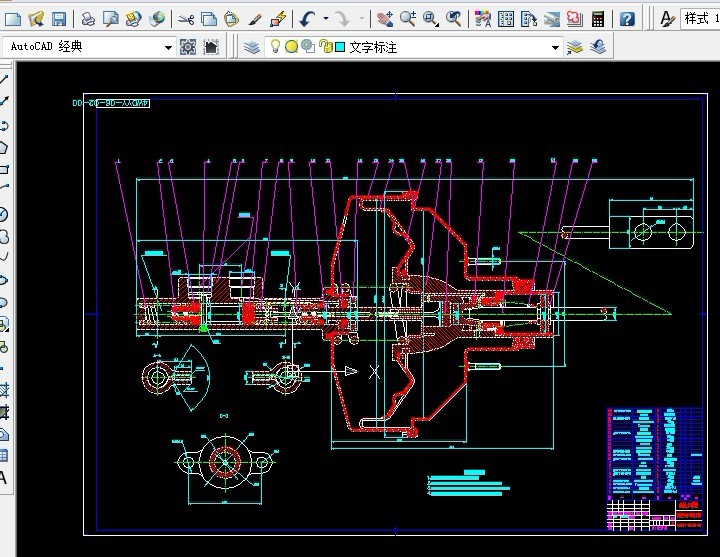The image size is (720, 557).
Task: Click the cyan layer color swatch
Action: point(340,47)
